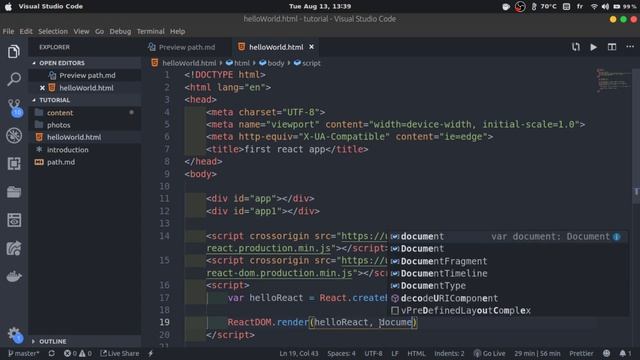Image resolution: width=640 pixels, height=360 pixels.
Task: Open the Source Control view
Action: pos(15,108)
